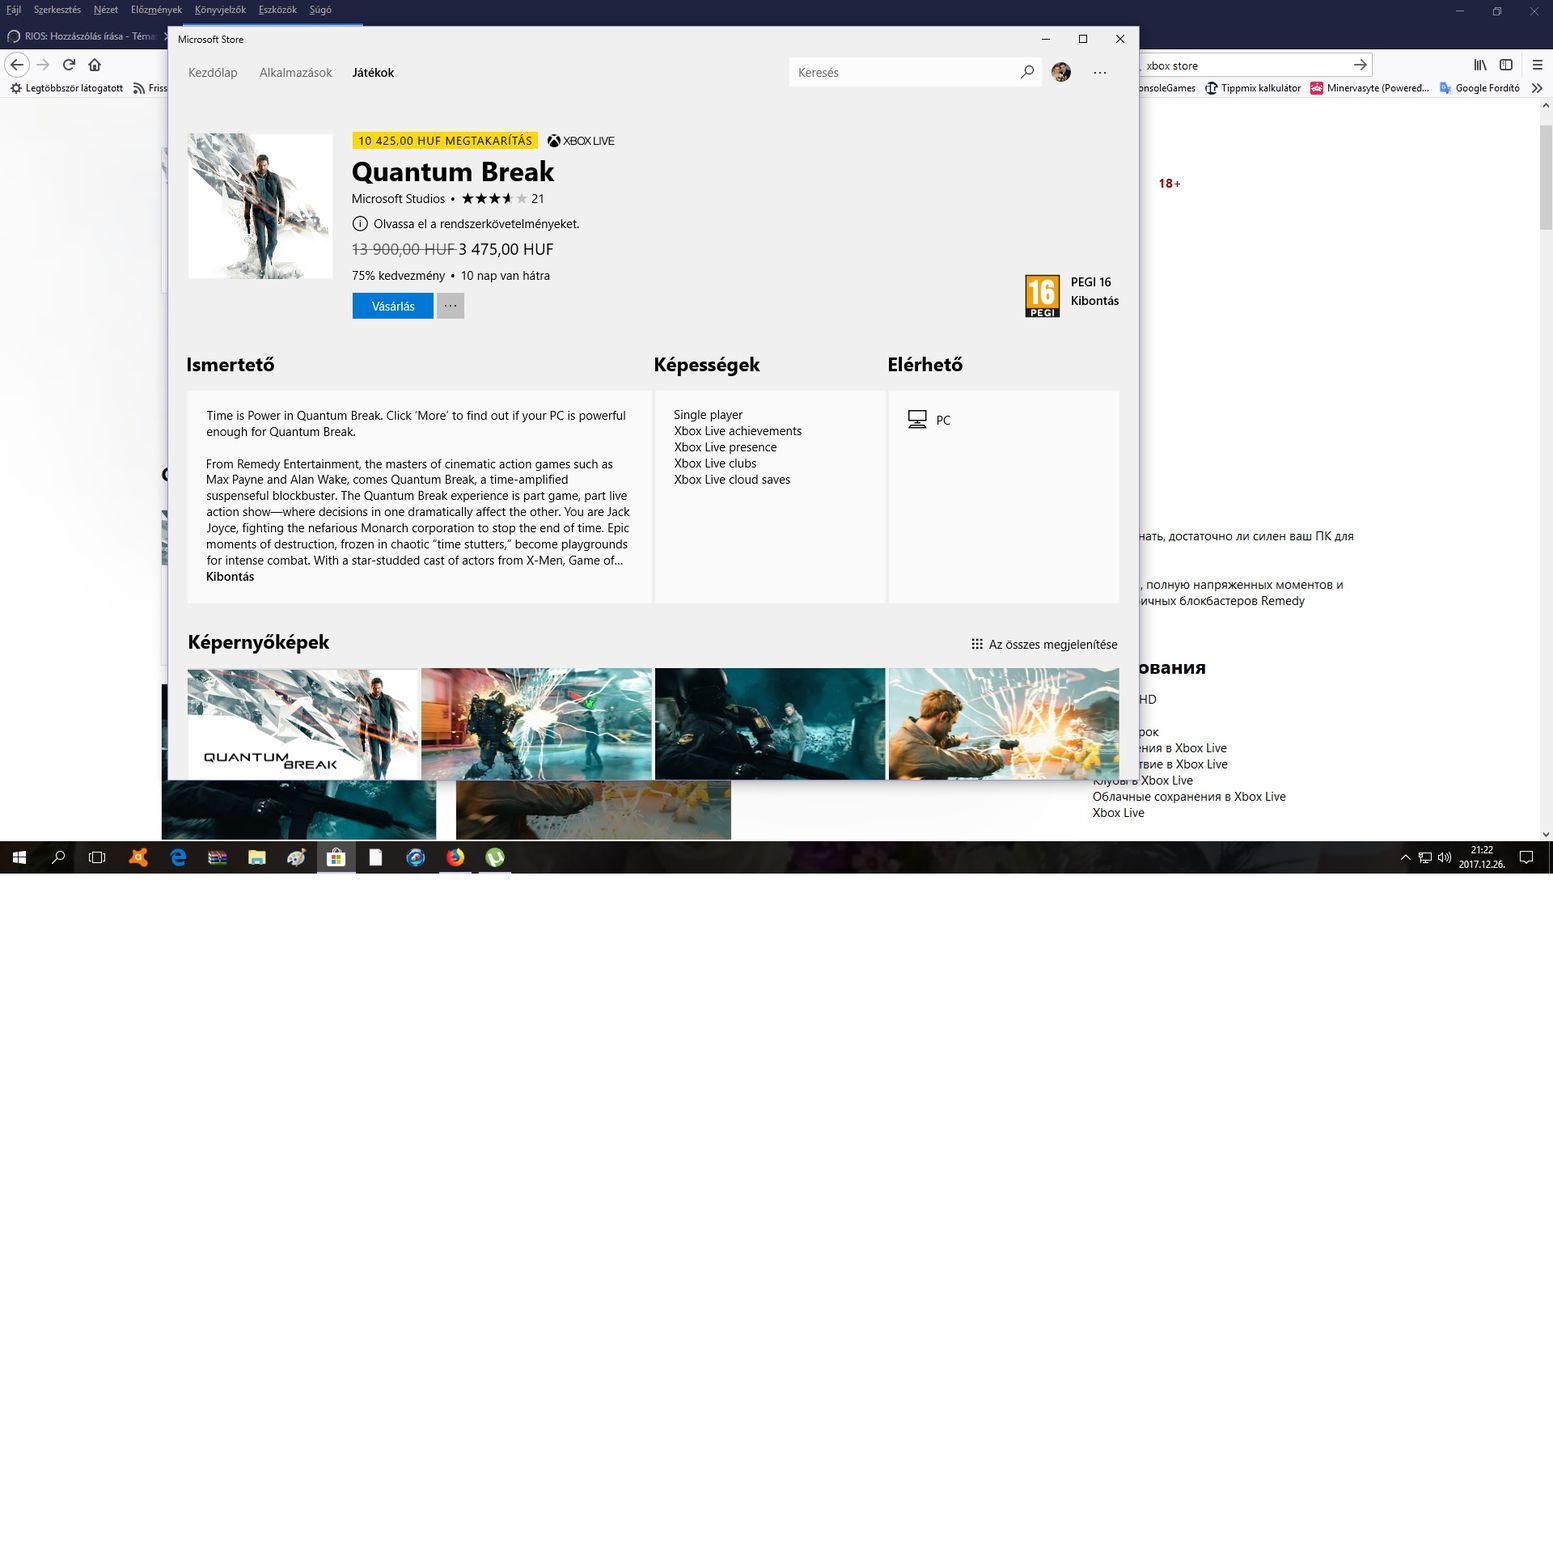The width and height of the screenshot is (1553, 1553).
Task: Click the Vásárlás buy button
Action: click(393, 306)
